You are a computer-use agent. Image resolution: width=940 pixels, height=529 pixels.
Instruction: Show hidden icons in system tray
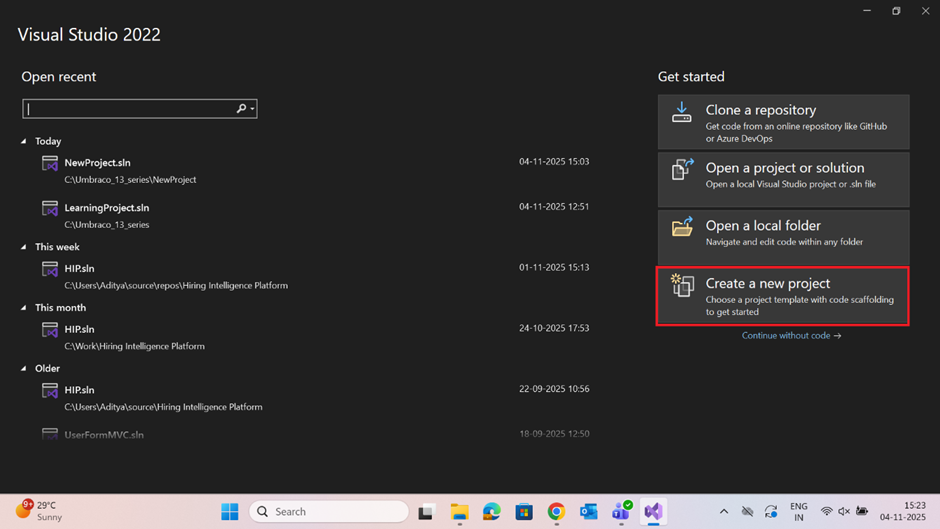point(724,512)
